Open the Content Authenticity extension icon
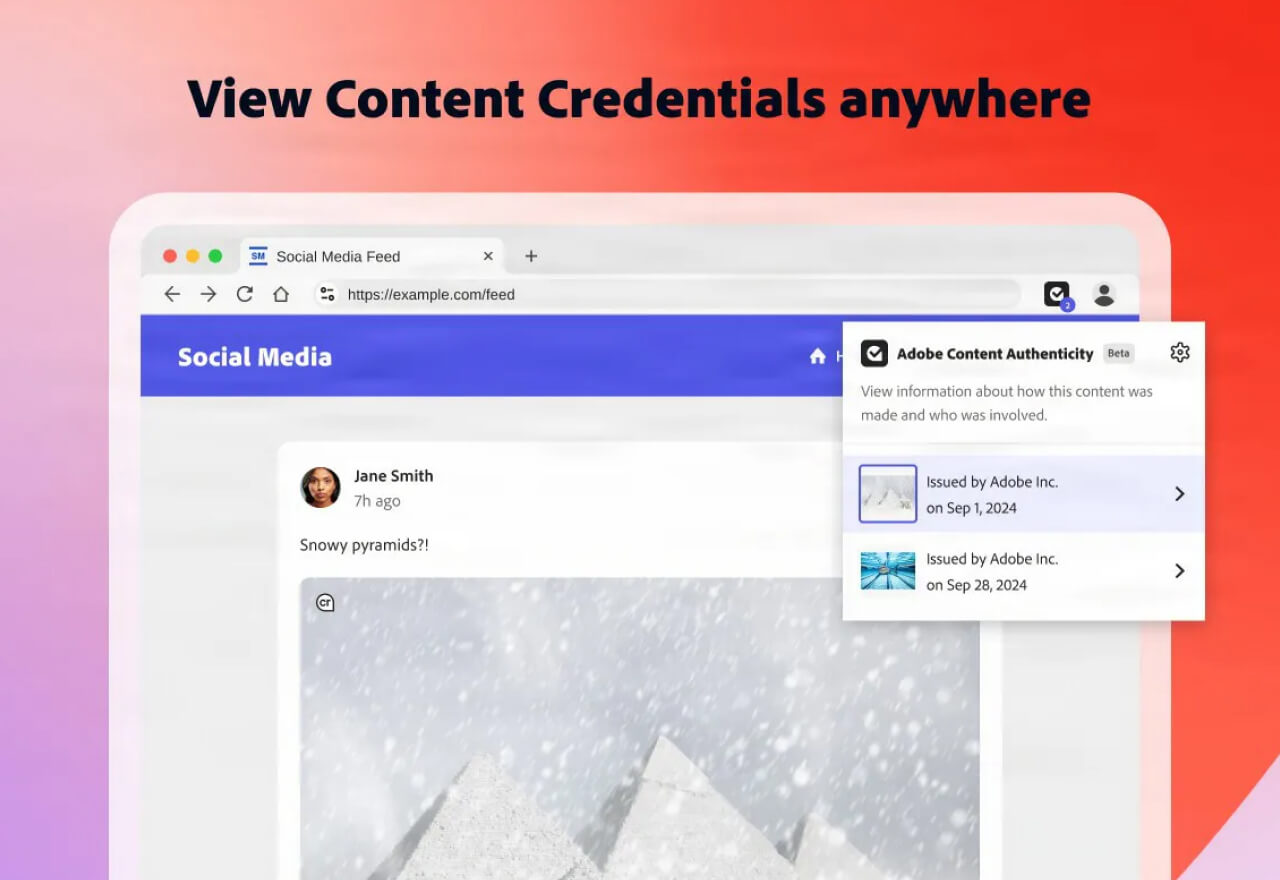The width and height of the screenshot is (1280, 880). click(1057, 294)
